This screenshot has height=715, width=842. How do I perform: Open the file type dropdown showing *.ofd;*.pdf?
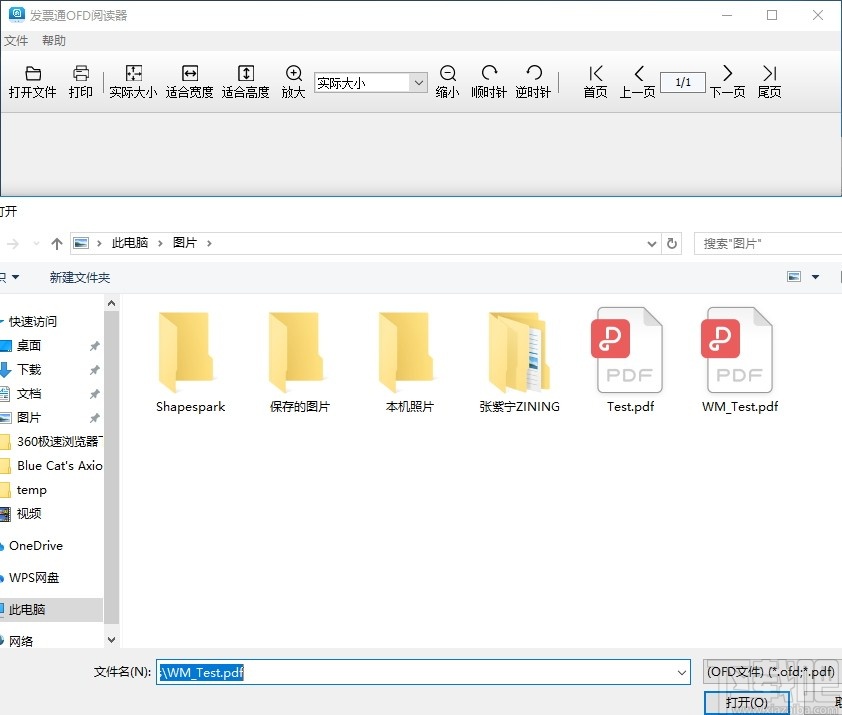click(772, 672)
